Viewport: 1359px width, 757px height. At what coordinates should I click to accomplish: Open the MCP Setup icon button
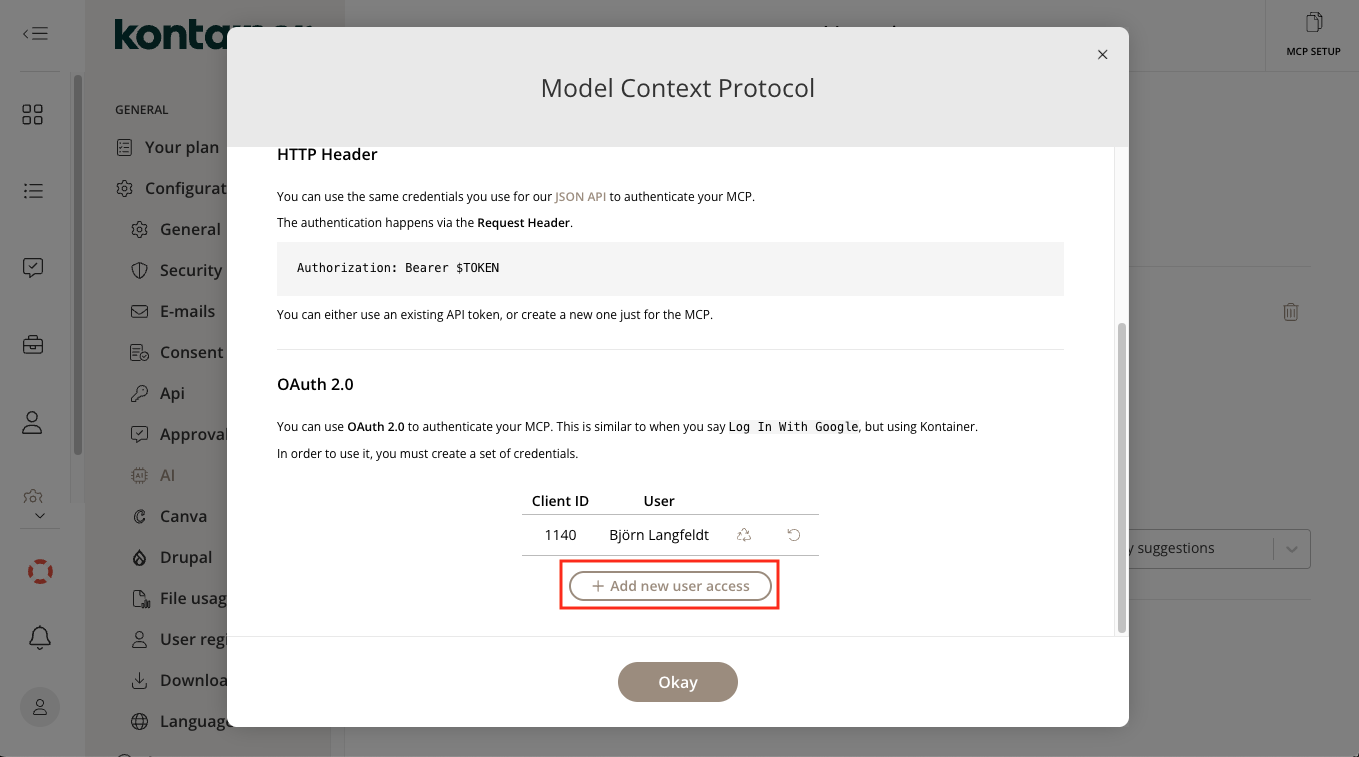(x=1313, y=33)
